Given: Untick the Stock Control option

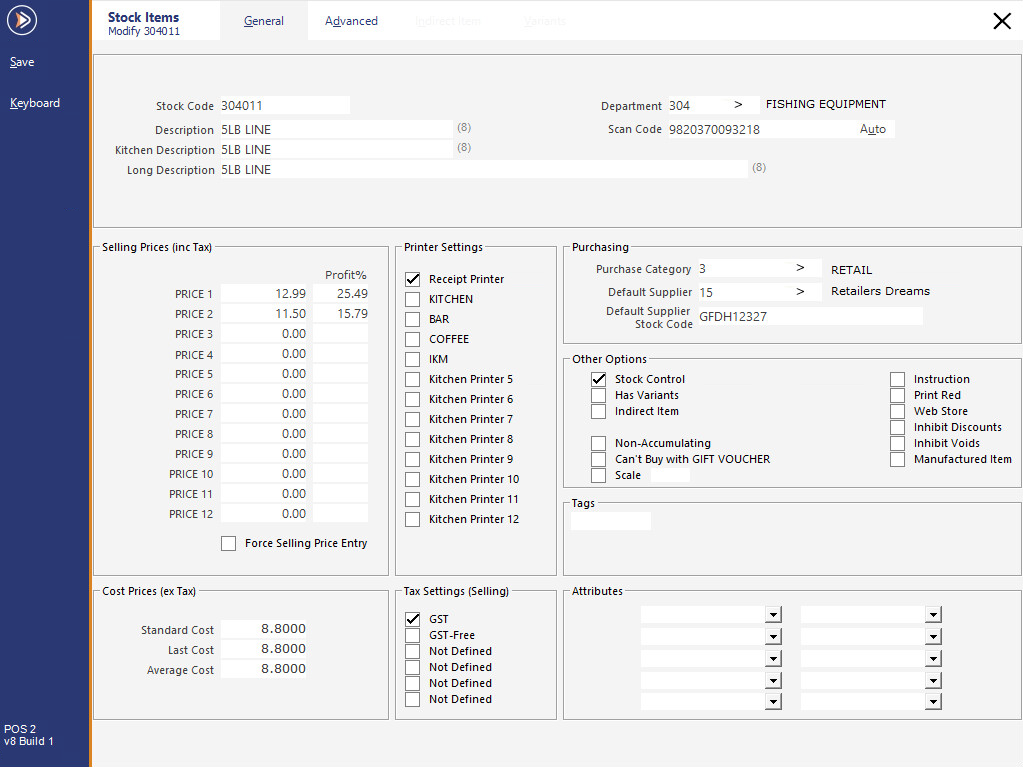Looking at the screenshot, I should 598,379.
